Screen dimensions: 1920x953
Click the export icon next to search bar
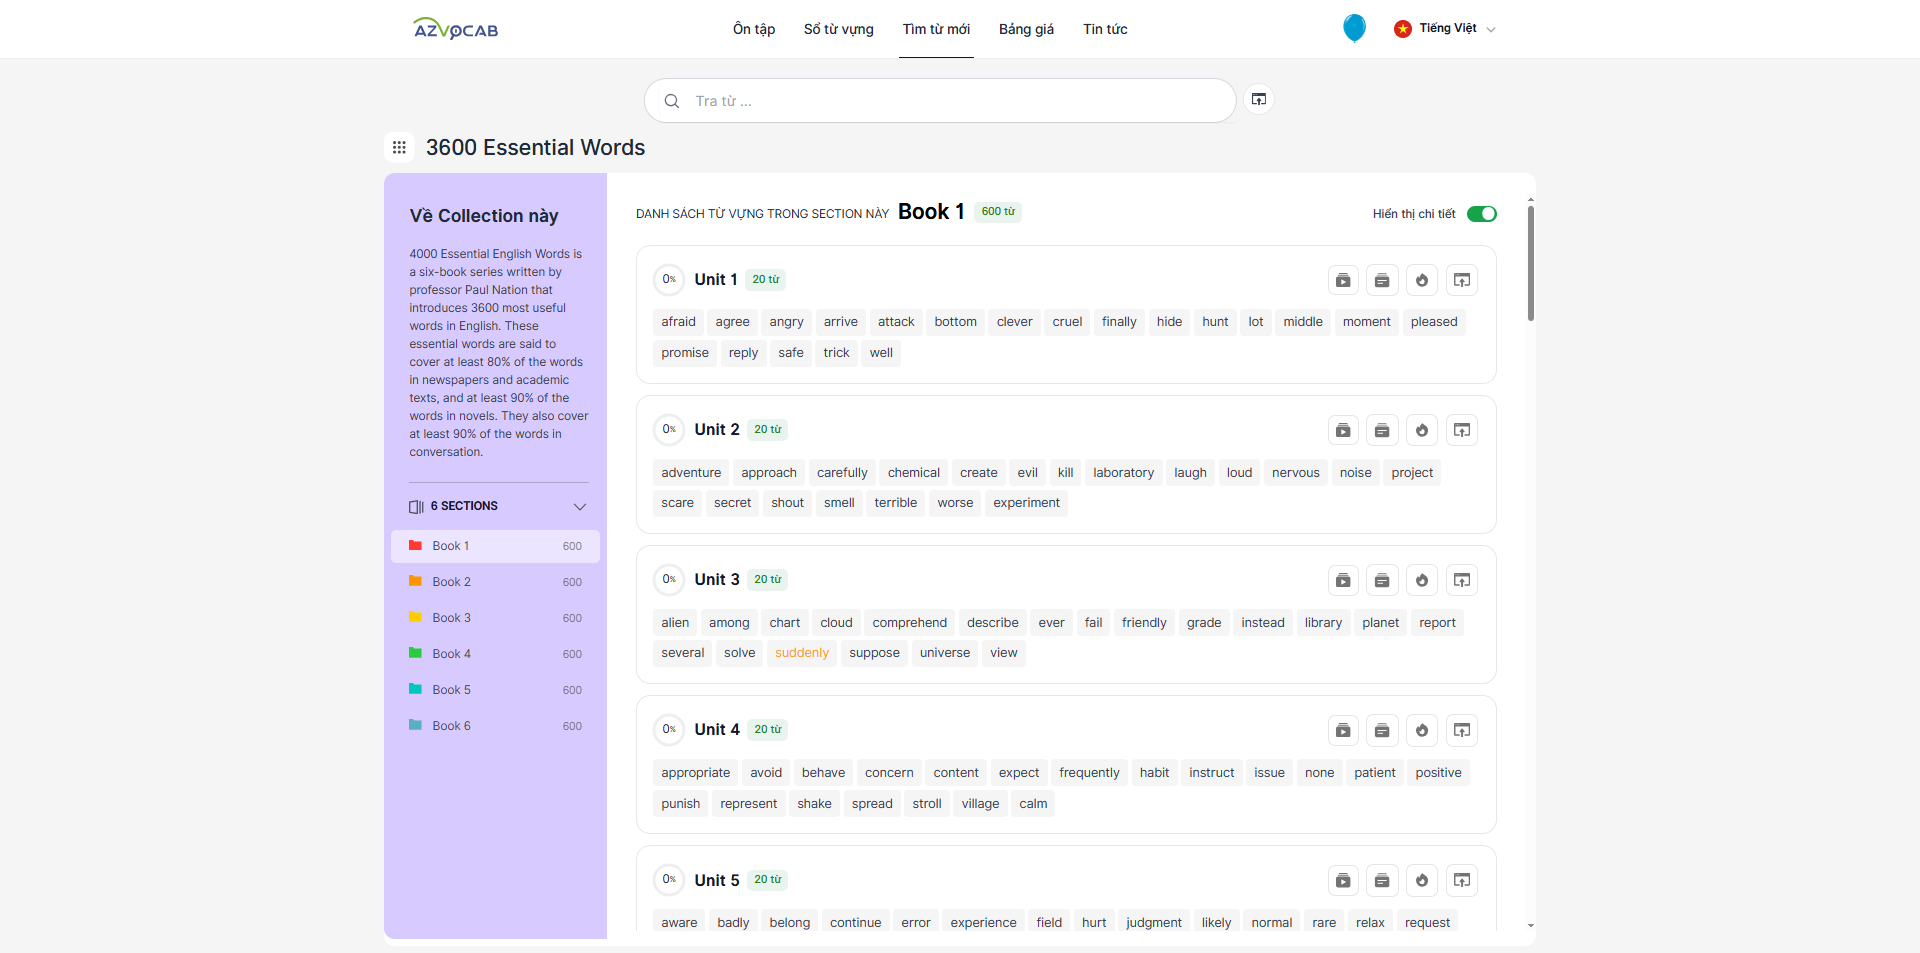pyautogui.click(x=1259, y=100)
